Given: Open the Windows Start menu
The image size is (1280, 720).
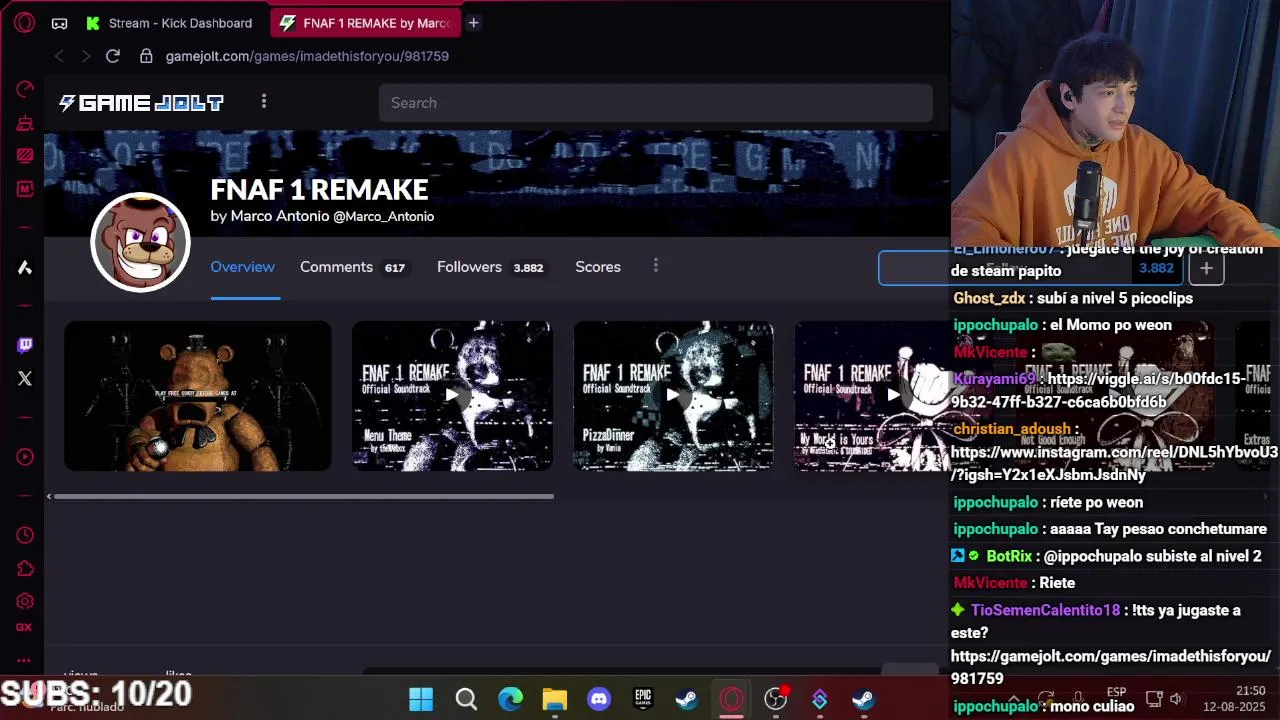Looking at the screenshot, I should (x=421, y=699).
